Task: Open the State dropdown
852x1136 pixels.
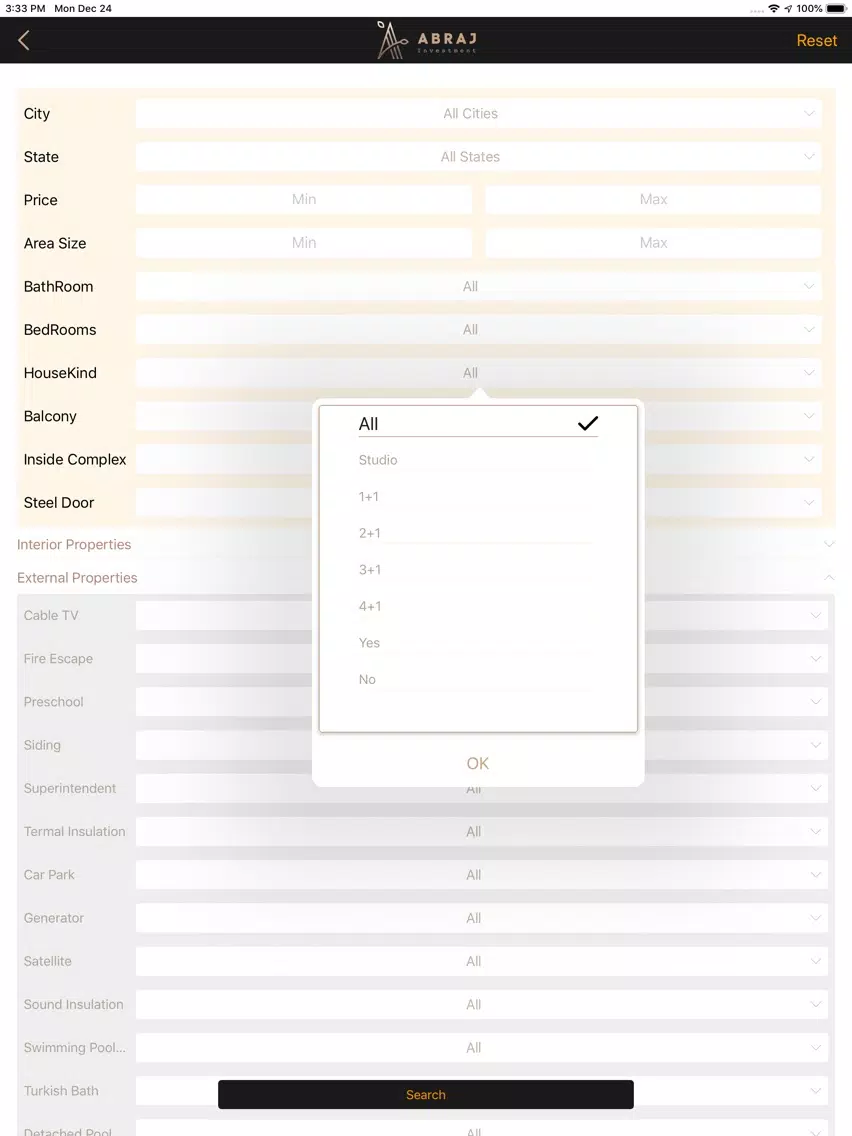Action: (478, 156)
